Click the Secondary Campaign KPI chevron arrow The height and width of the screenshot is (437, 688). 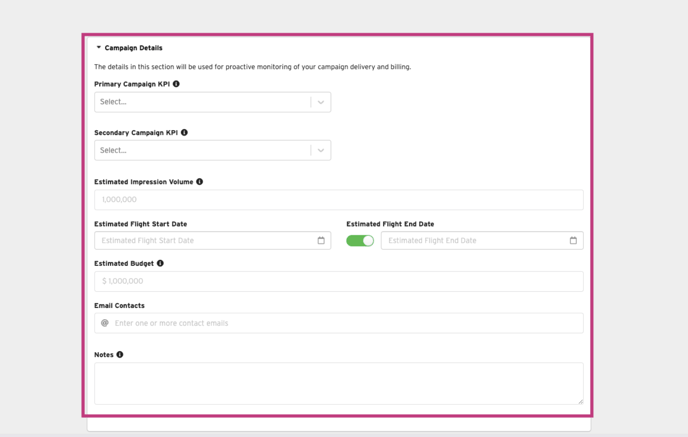[321, 150]
